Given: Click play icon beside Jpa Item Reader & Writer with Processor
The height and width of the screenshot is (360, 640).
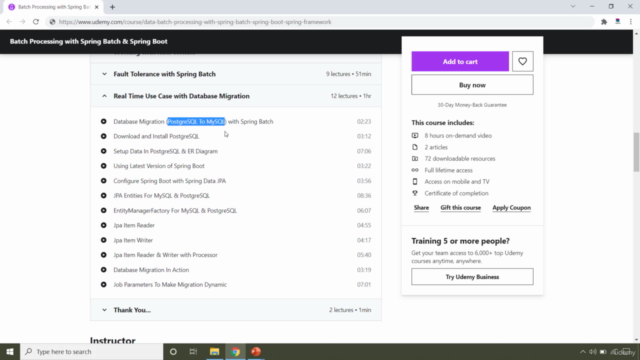Looking at the screenshot, I should click(104, 255).
